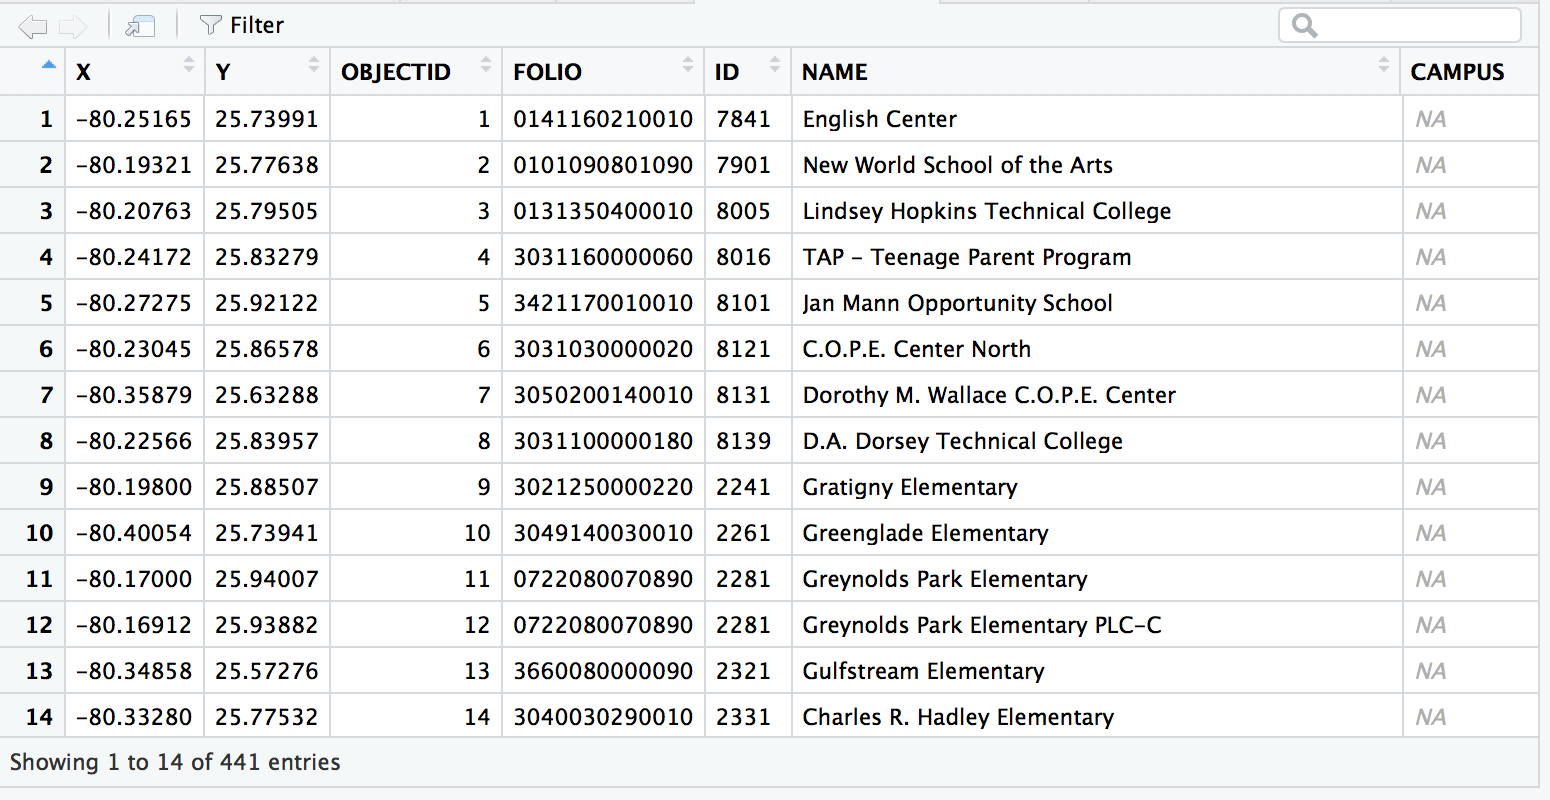Select 'Gratigny Elementary' cell
Image resolution: width=1550 pixels, height=800 pixels.
coord(1096,487)
